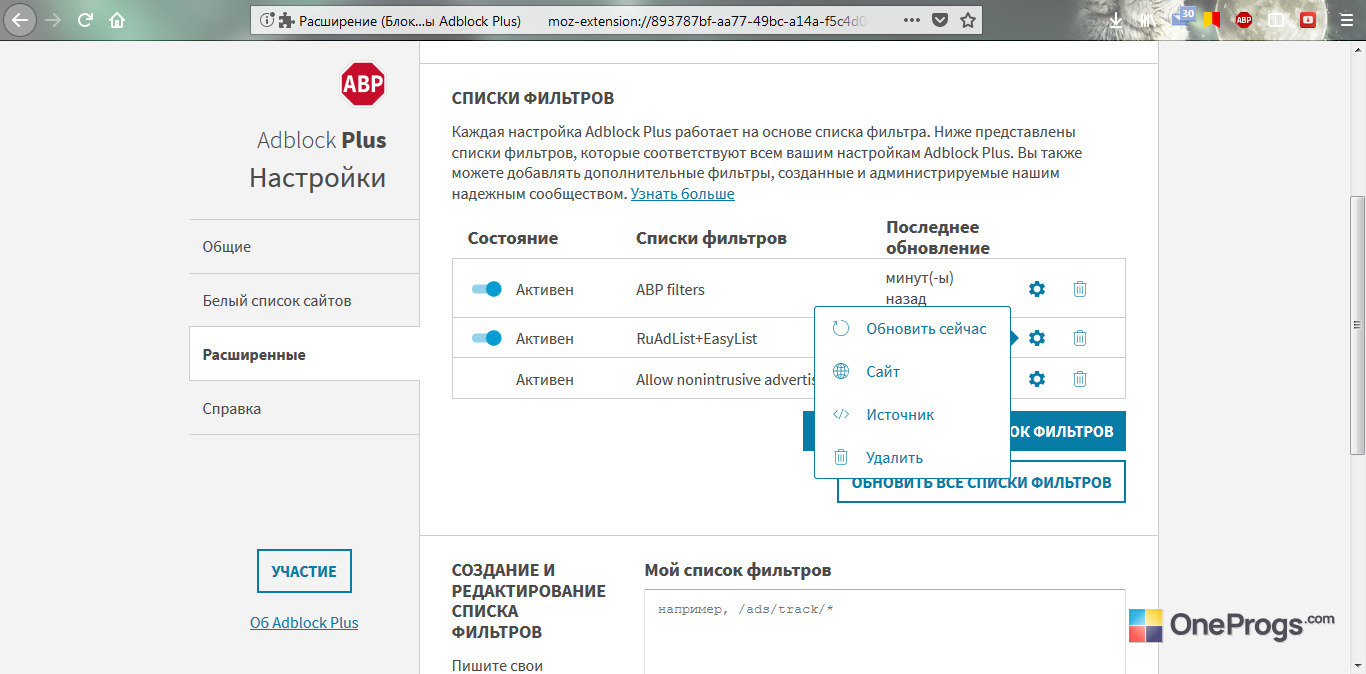Open Белый список сайтов tab
This screenshot has height=674, width=1366.
pyautogui.click(x=304, y=301)
